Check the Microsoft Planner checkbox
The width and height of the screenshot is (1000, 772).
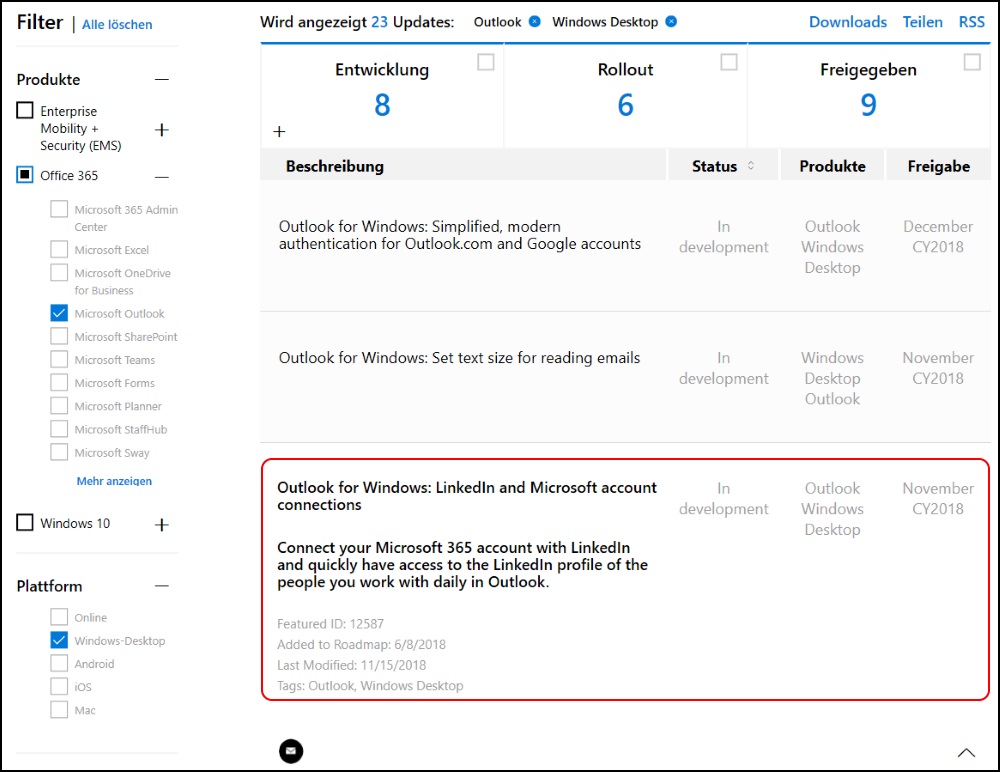[59, 406]
